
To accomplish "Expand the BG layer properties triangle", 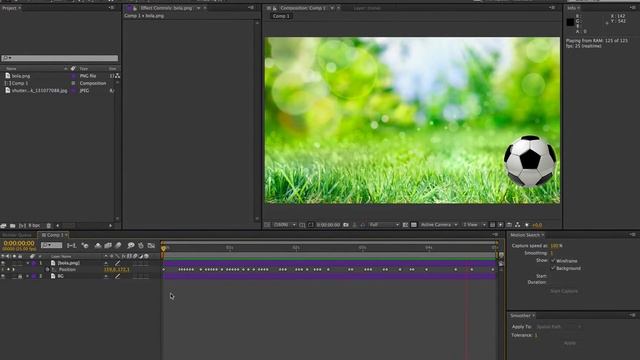I will pos(28,276).
